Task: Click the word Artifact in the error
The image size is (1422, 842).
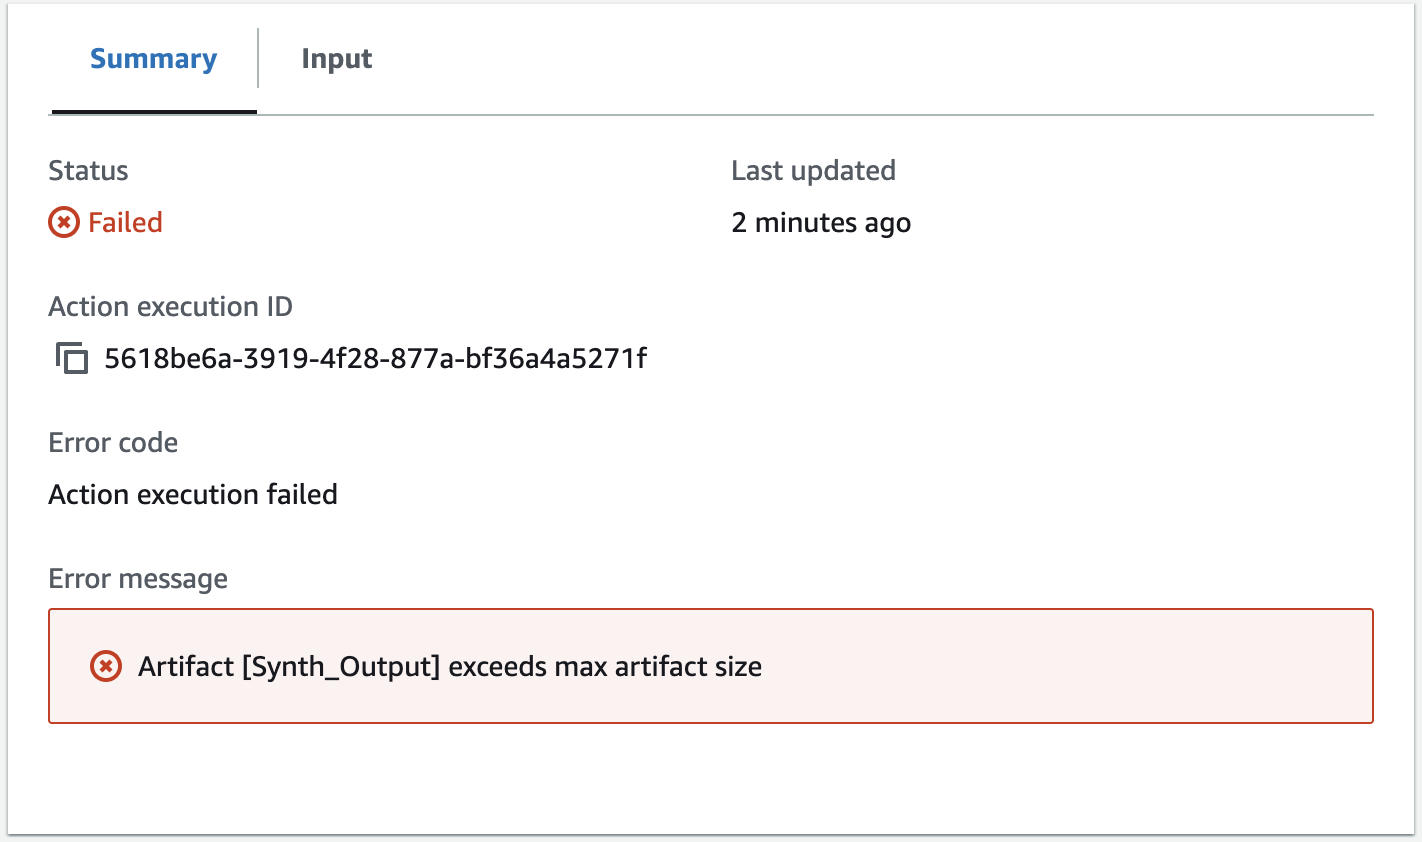Action: click(x=186, y=667)
